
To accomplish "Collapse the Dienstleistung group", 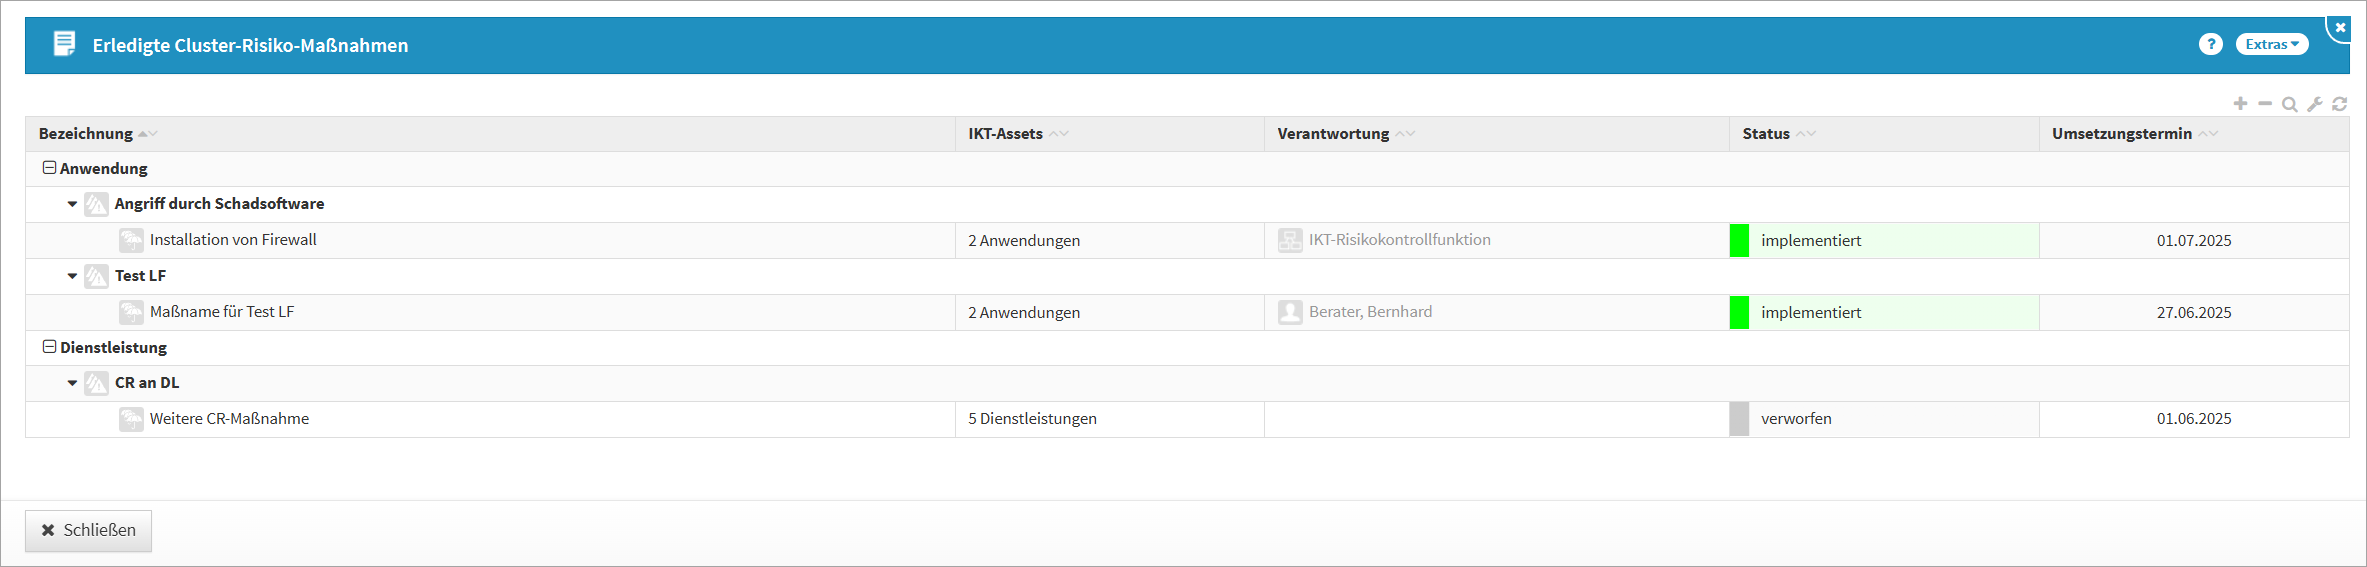I will (49, 347).
